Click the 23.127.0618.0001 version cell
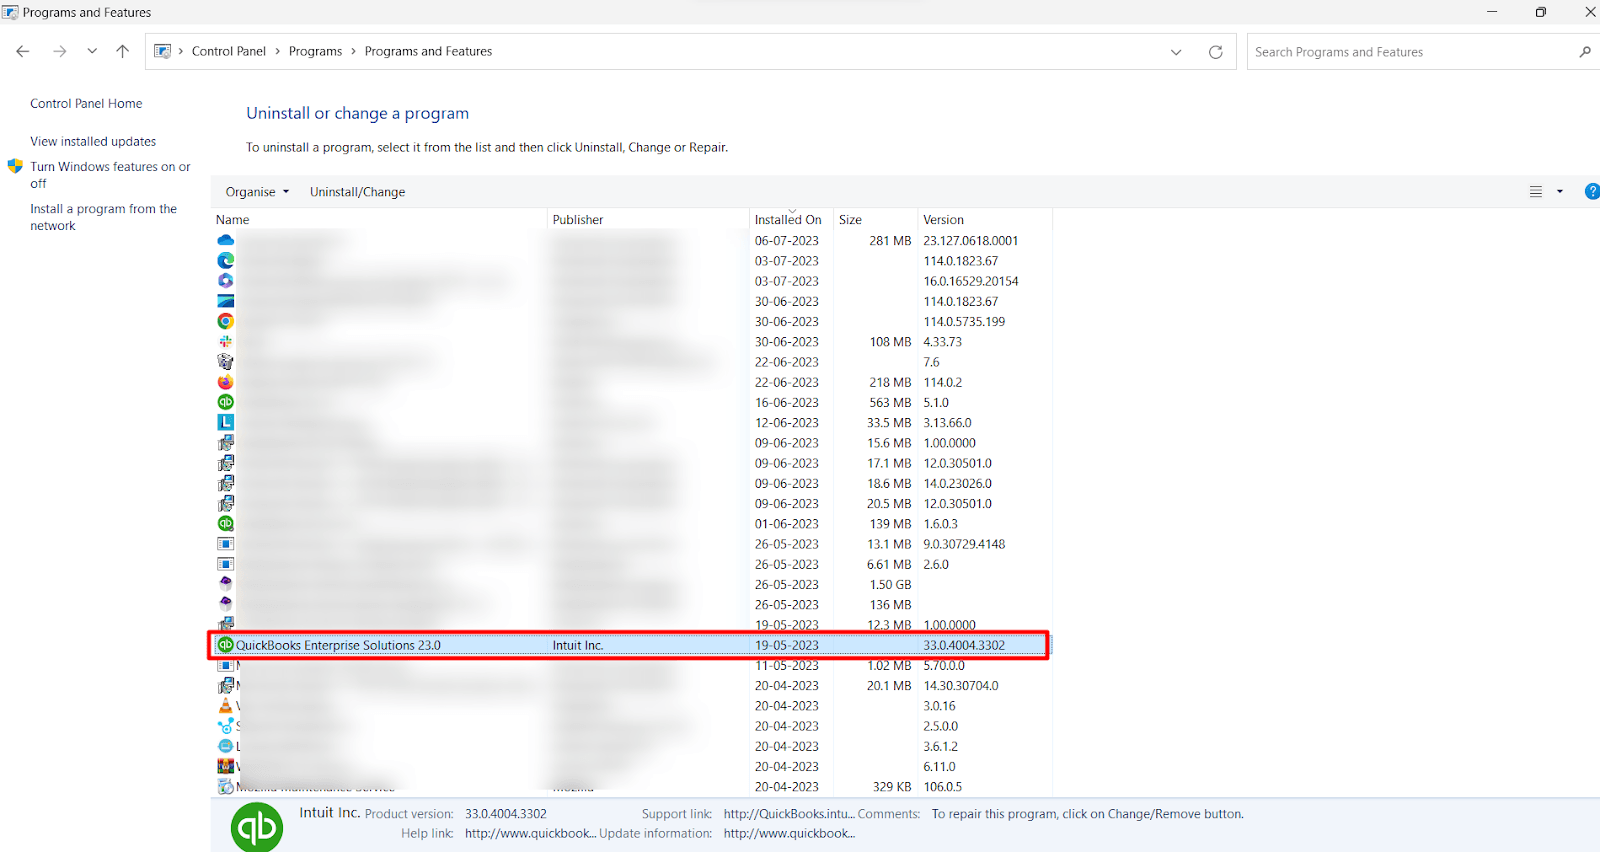 click(971, 241)
